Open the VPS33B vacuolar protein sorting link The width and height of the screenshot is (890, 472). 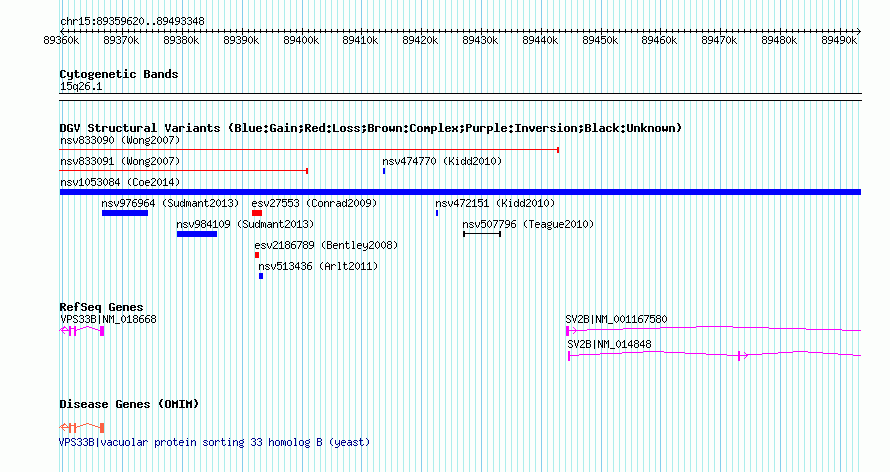point(215,442)
